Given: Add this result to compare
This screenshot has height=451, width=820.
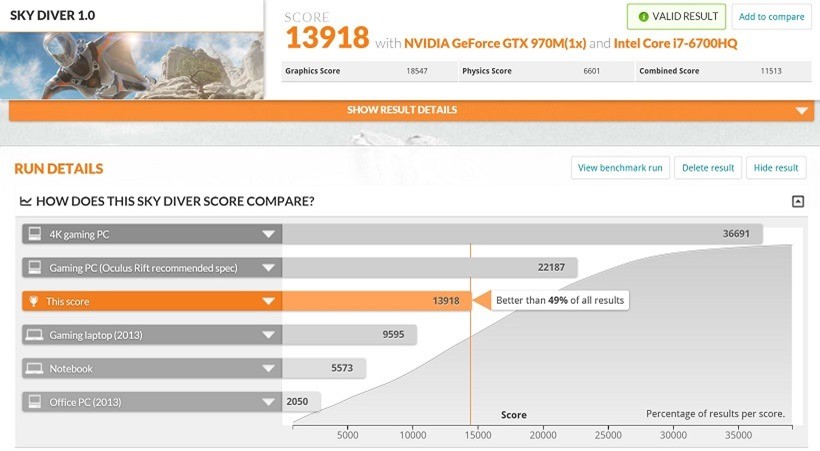Looking at the screenshot, I should (771, 17).
